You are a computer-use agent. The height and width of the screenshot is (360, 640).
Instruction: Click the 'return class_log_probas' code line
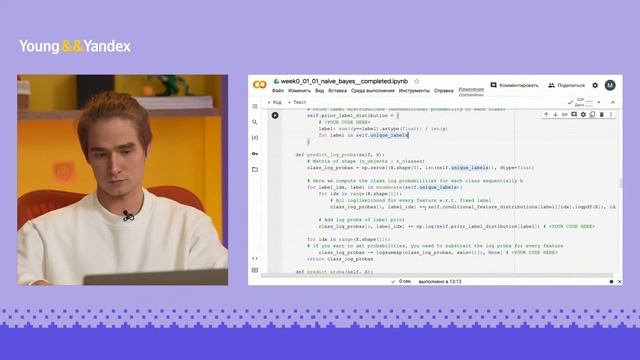click(x=340, y=259)
